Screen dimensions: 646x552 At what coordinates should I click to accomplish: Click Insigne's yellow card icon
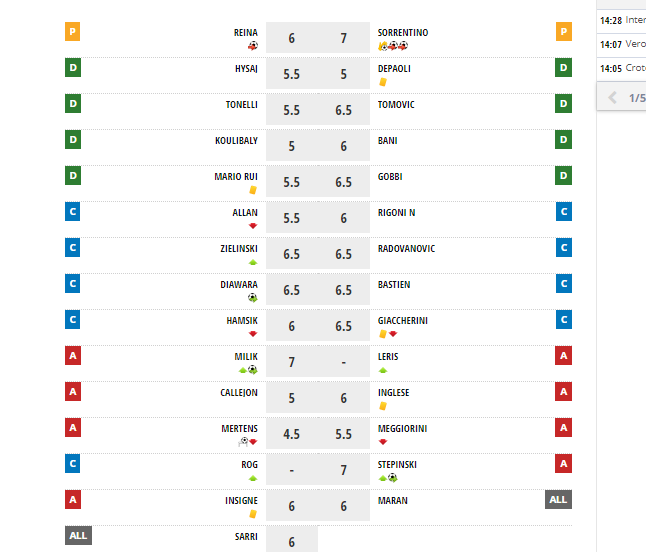[x=253, y=513]
